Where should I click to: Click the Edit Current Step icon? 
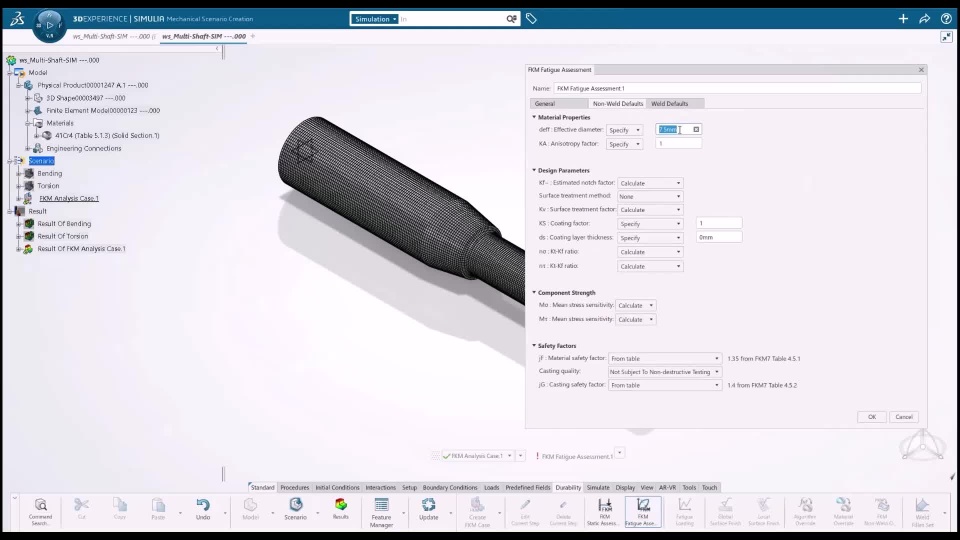coord(525,505)
